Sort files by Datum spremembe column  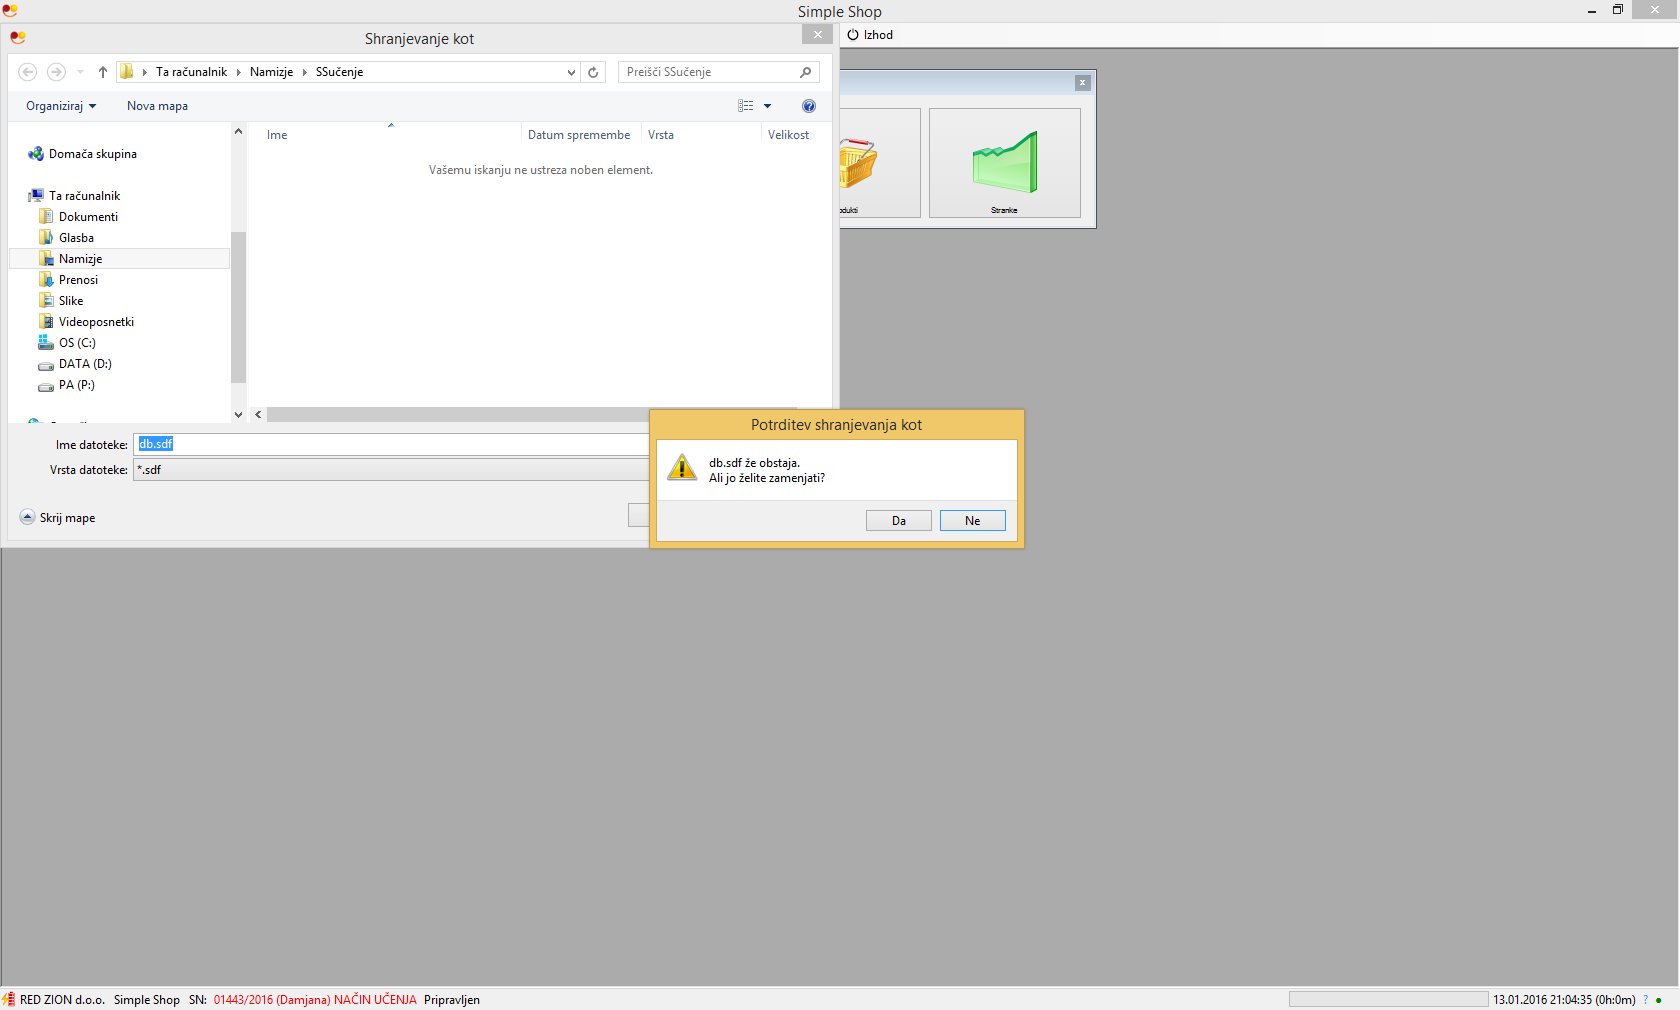pyautogui.click(x=579, y=135)
